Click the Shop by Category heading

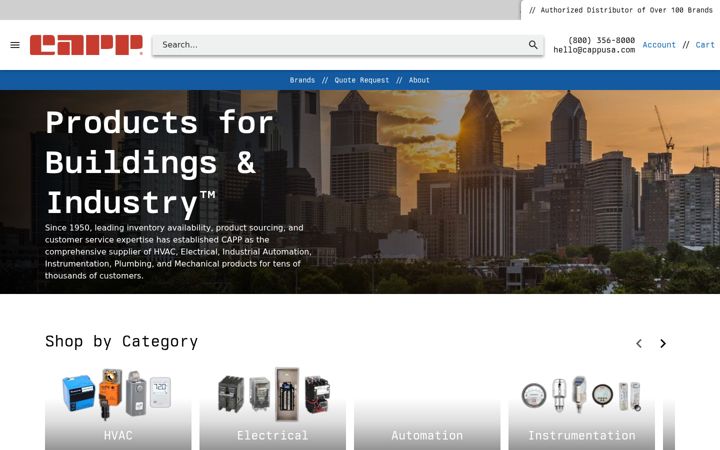point(122,342)
